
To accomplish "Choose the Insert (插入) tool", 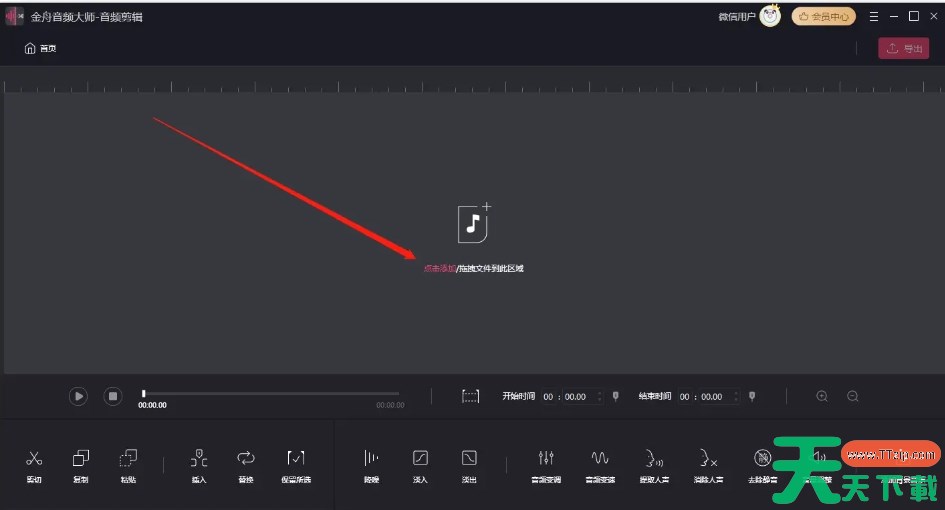I will pos(199,465).
